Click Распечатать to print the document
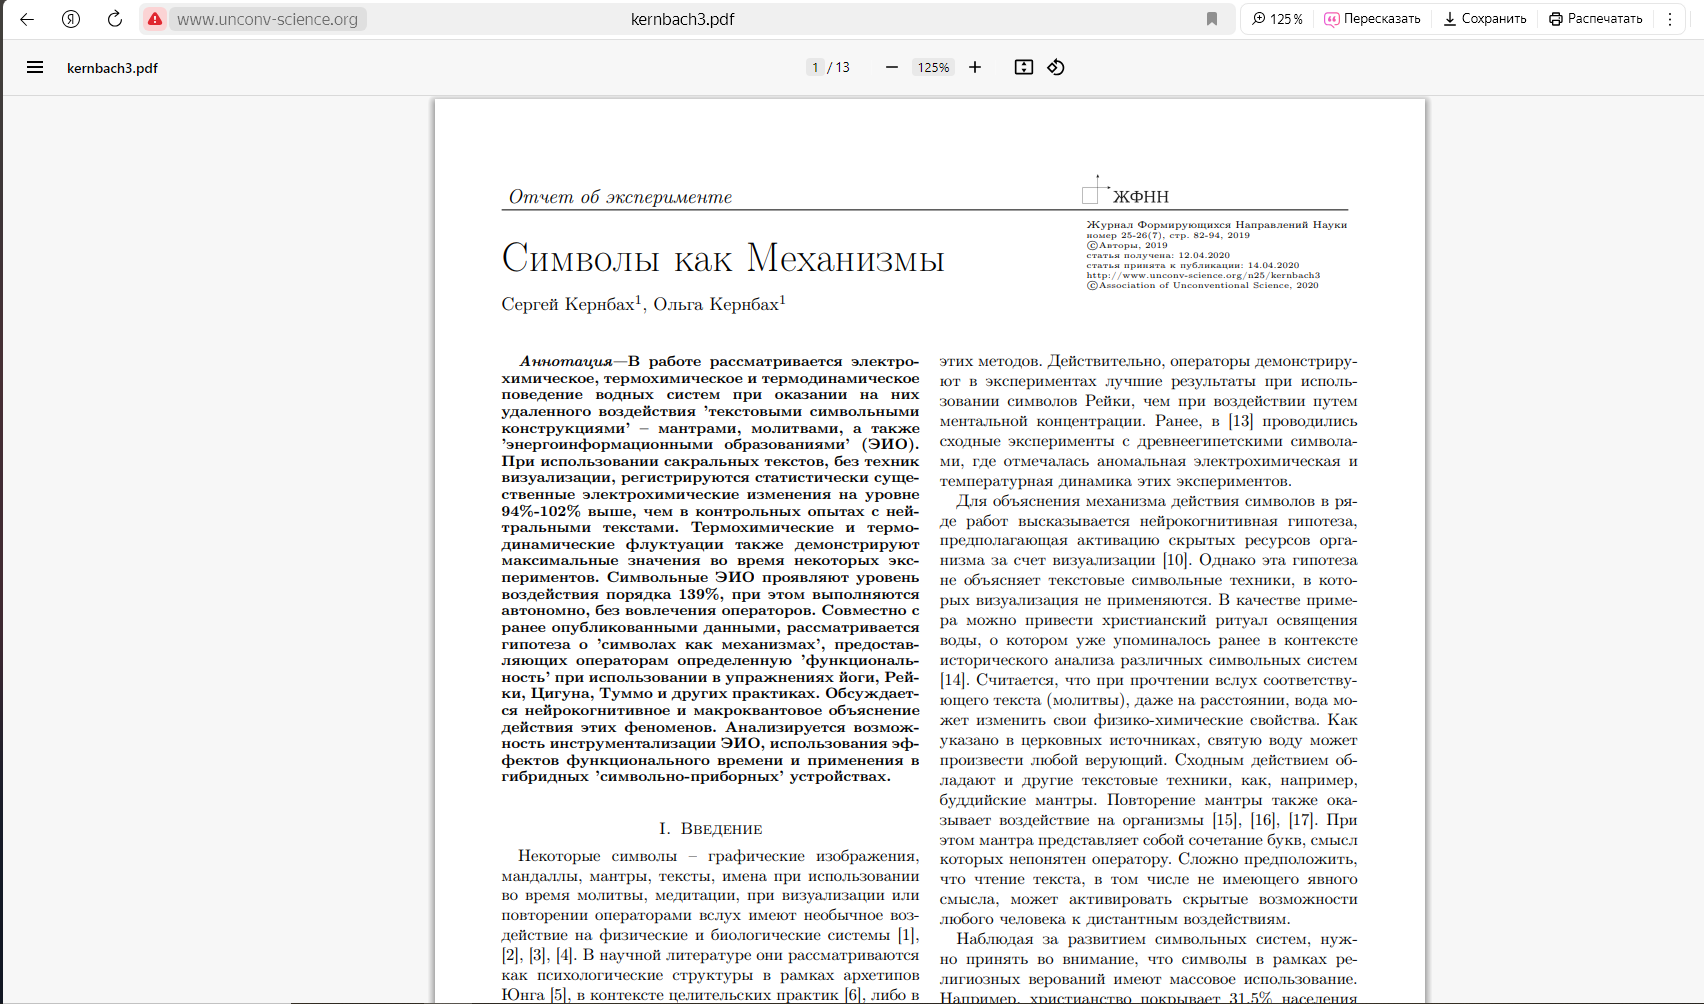 pyautogui.click(x=1596, y=19)
